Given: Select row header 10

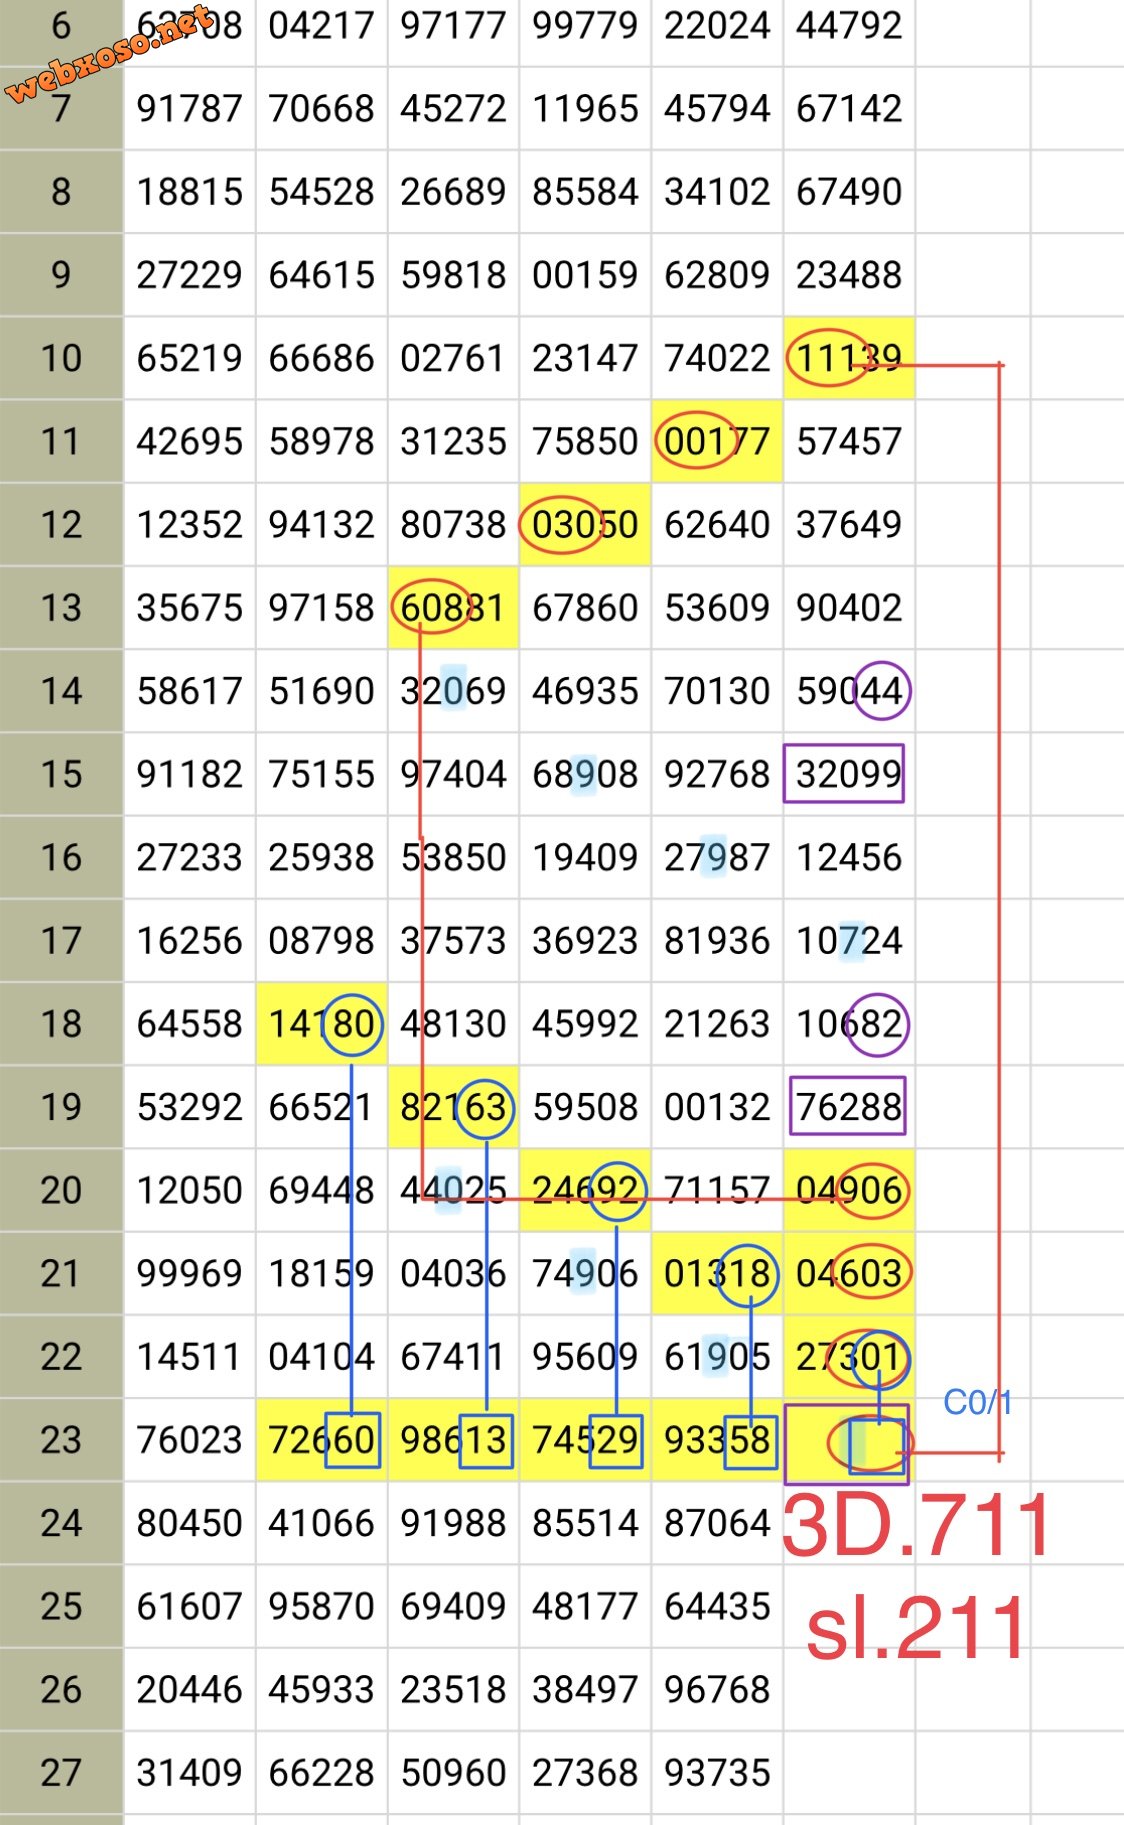Looking at the screenshot, I should pyautogui.click(x=61, y=358).
